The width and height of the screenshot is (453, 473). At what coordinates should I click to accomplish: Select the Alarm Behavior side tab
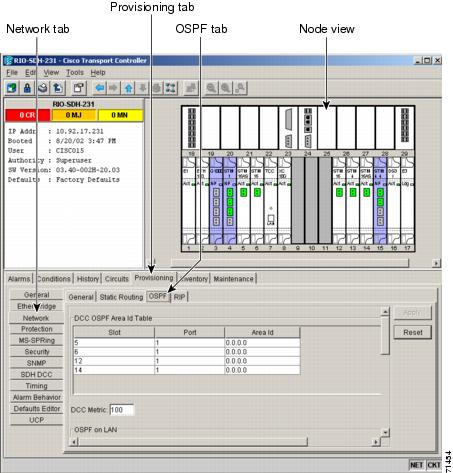click(x=37, y=397)
